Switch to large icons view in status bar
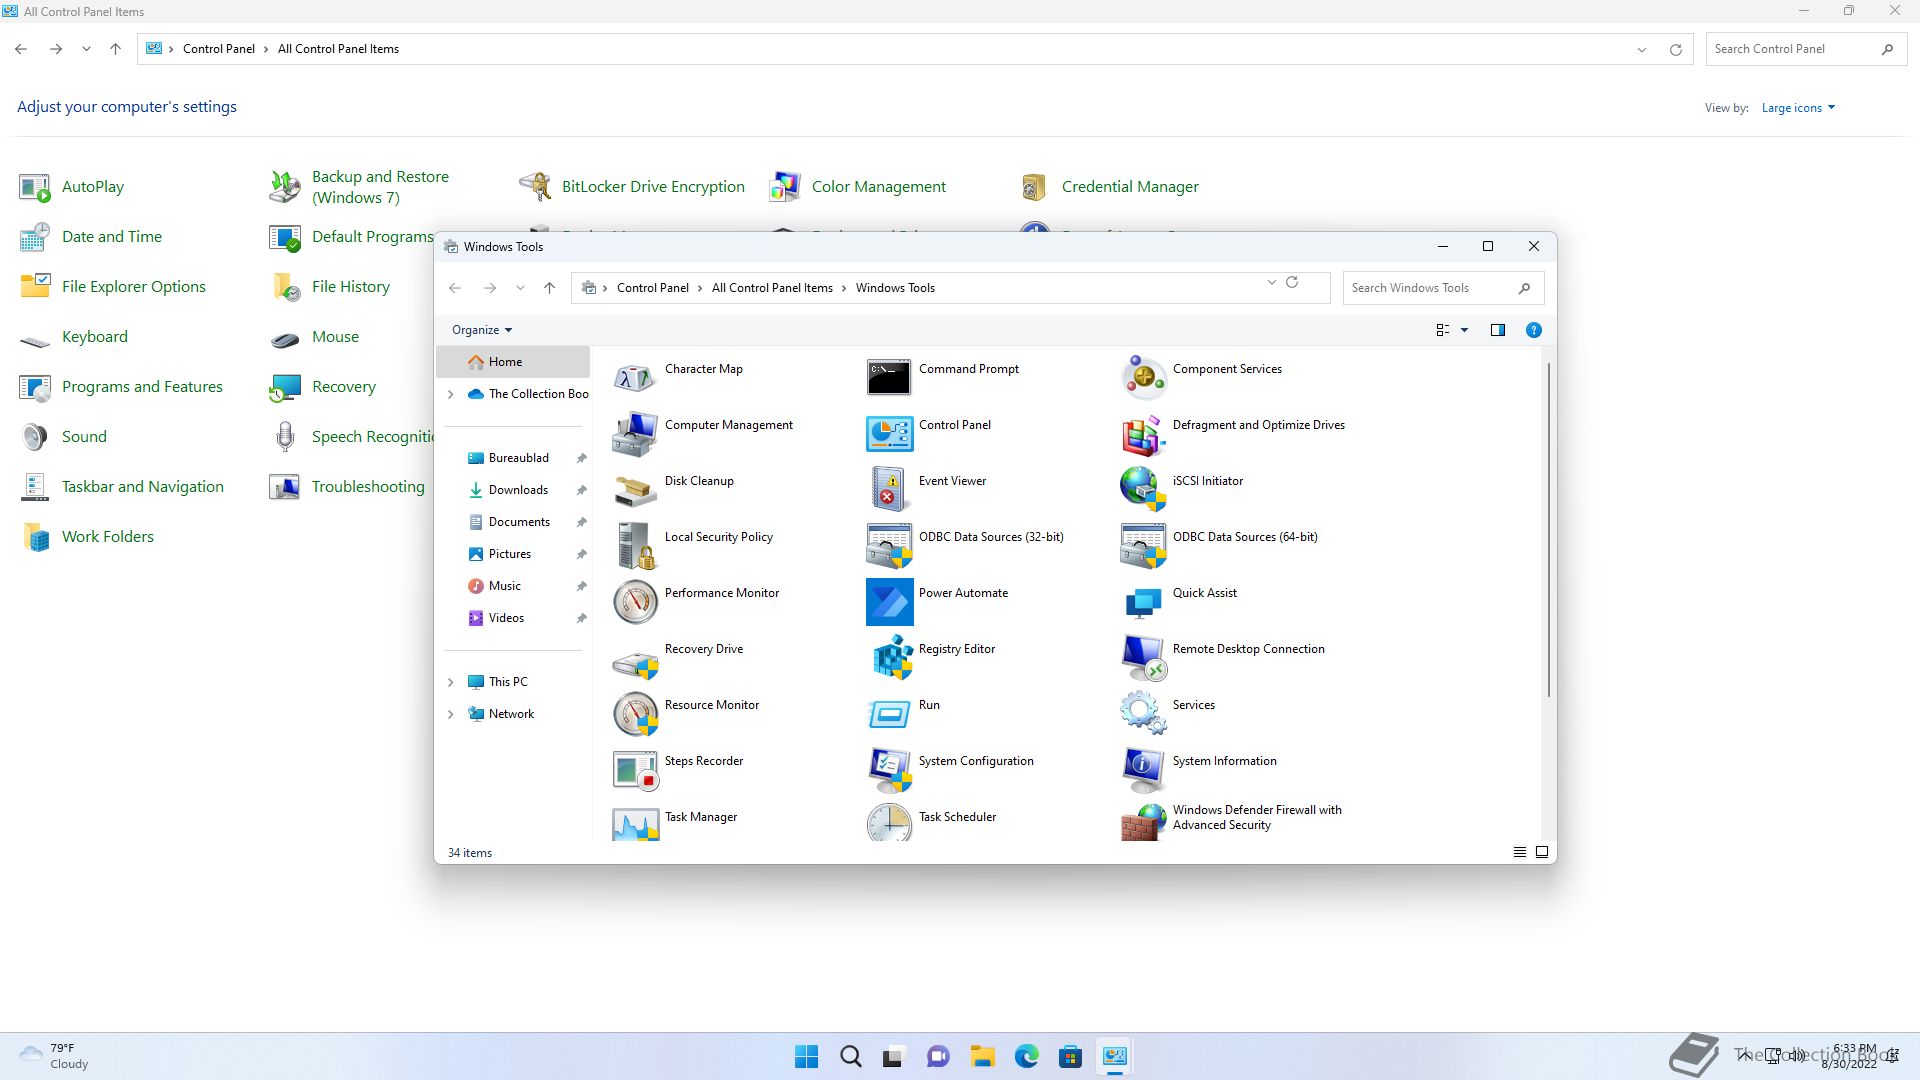The width and height of the screenshot is (1920, 1080). (x=1542, y=853)
